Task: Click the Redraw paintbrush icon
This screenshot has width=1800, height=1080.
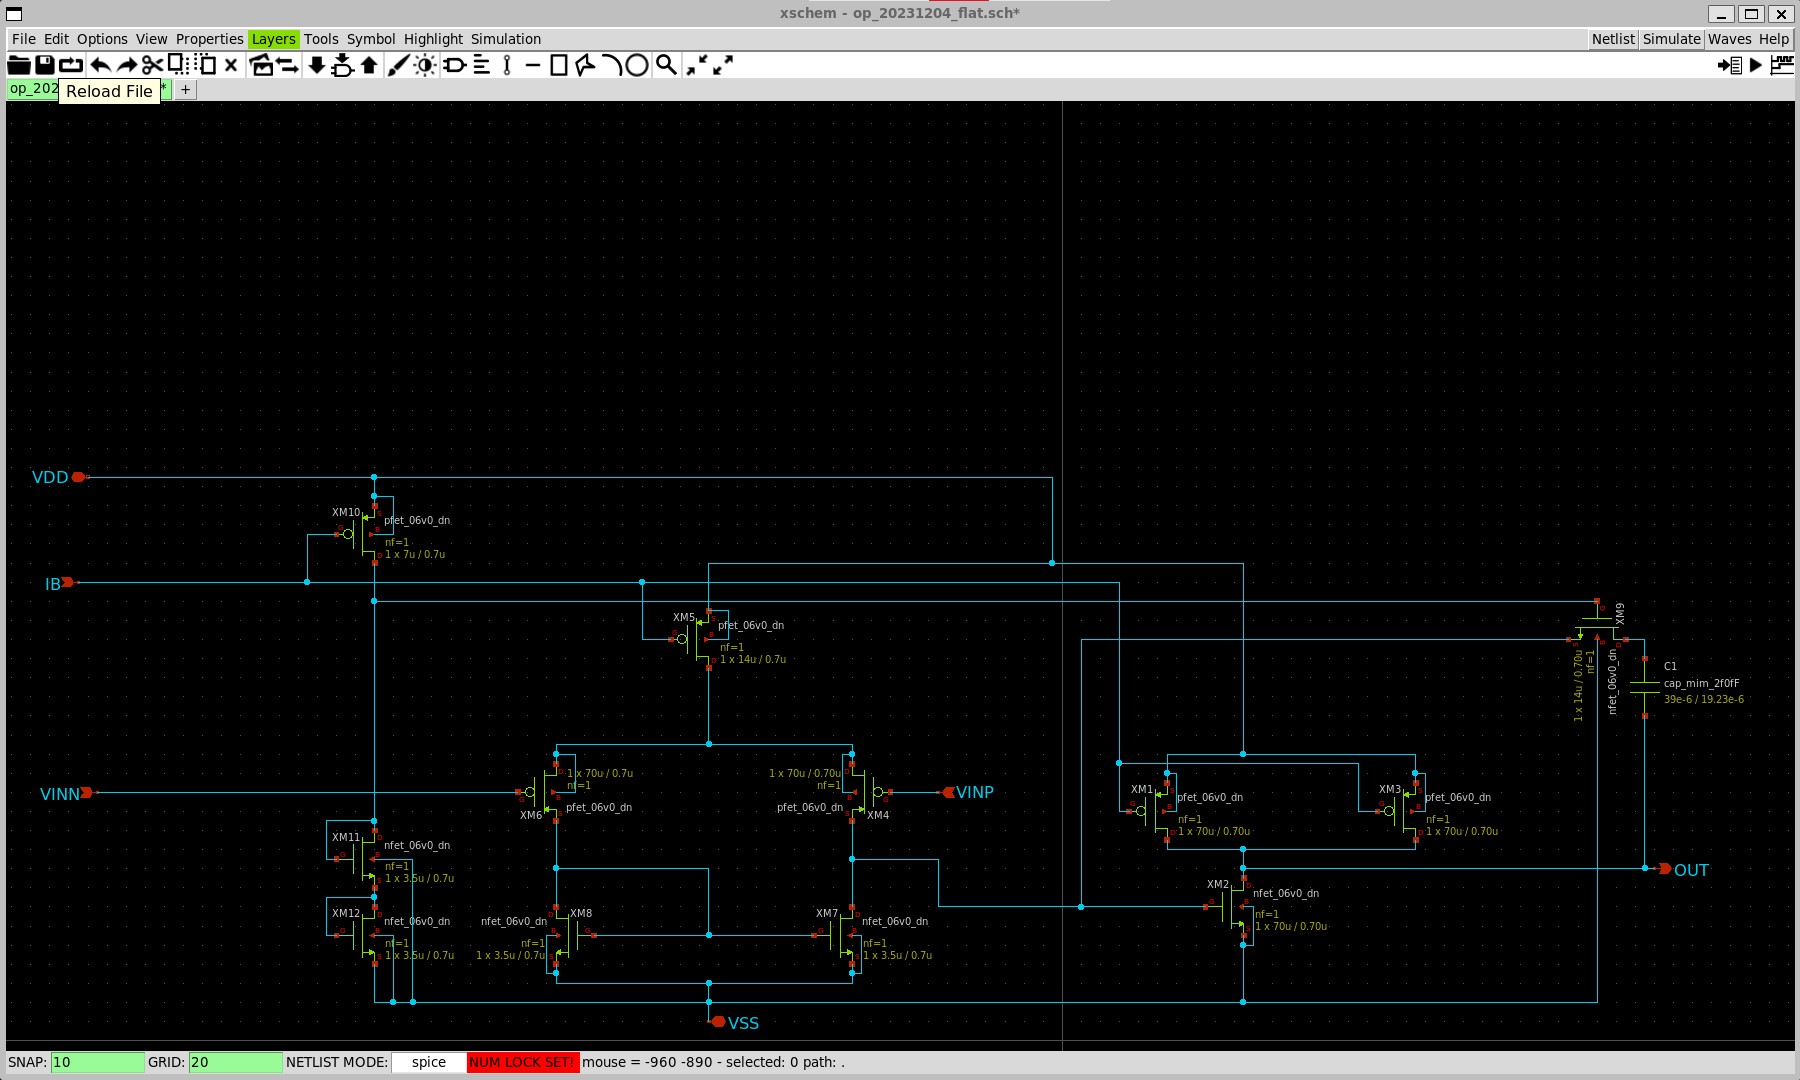Action: 398,65
